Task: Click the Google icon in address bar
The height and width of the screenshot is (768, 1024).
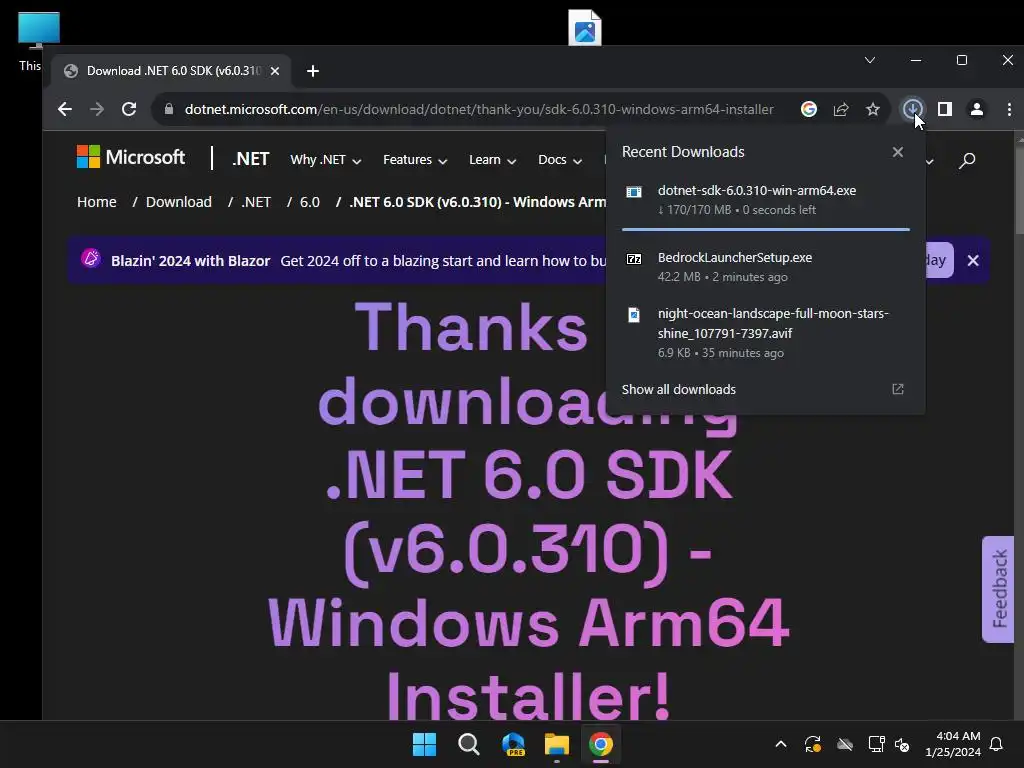Action: tap(808, 109)
